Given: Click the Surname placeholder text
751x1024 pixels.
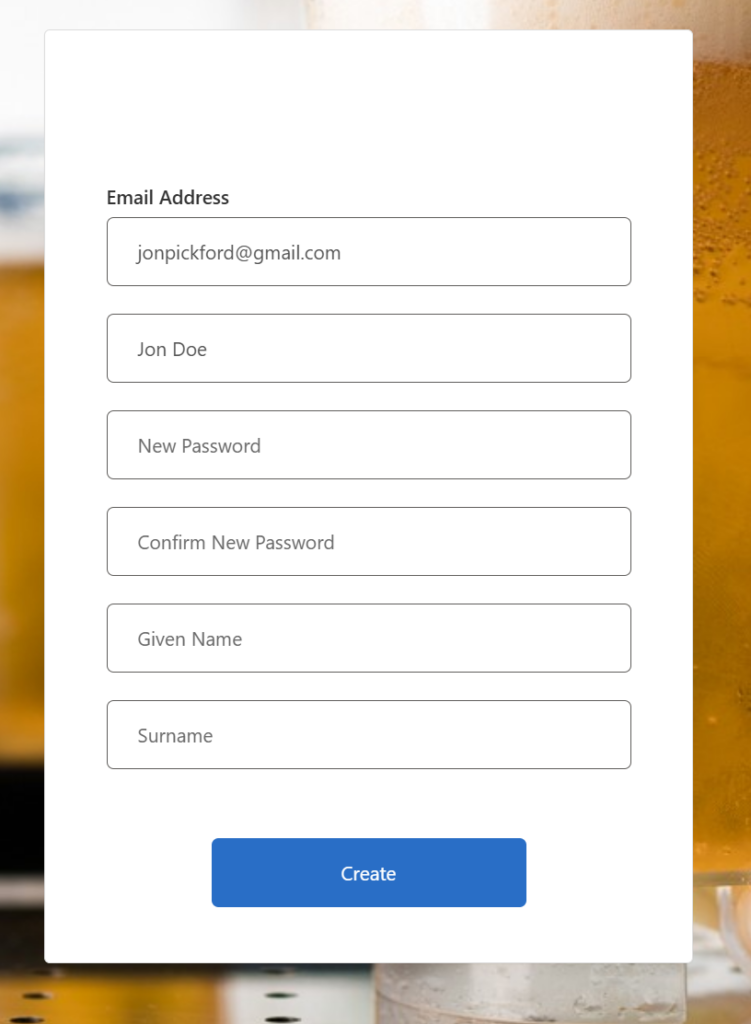Looking at the screenshot, I should (175, 736).
